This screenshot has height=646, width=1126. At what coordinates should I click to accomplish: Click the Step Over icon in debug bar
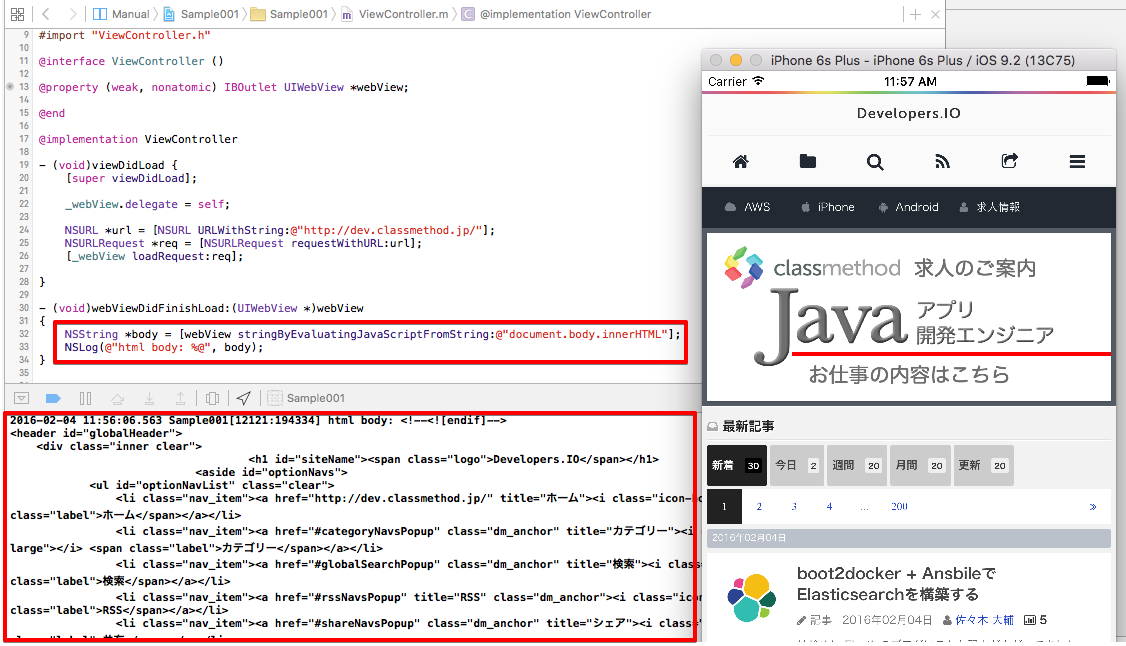pyautogui.click(x=118, y=398)
